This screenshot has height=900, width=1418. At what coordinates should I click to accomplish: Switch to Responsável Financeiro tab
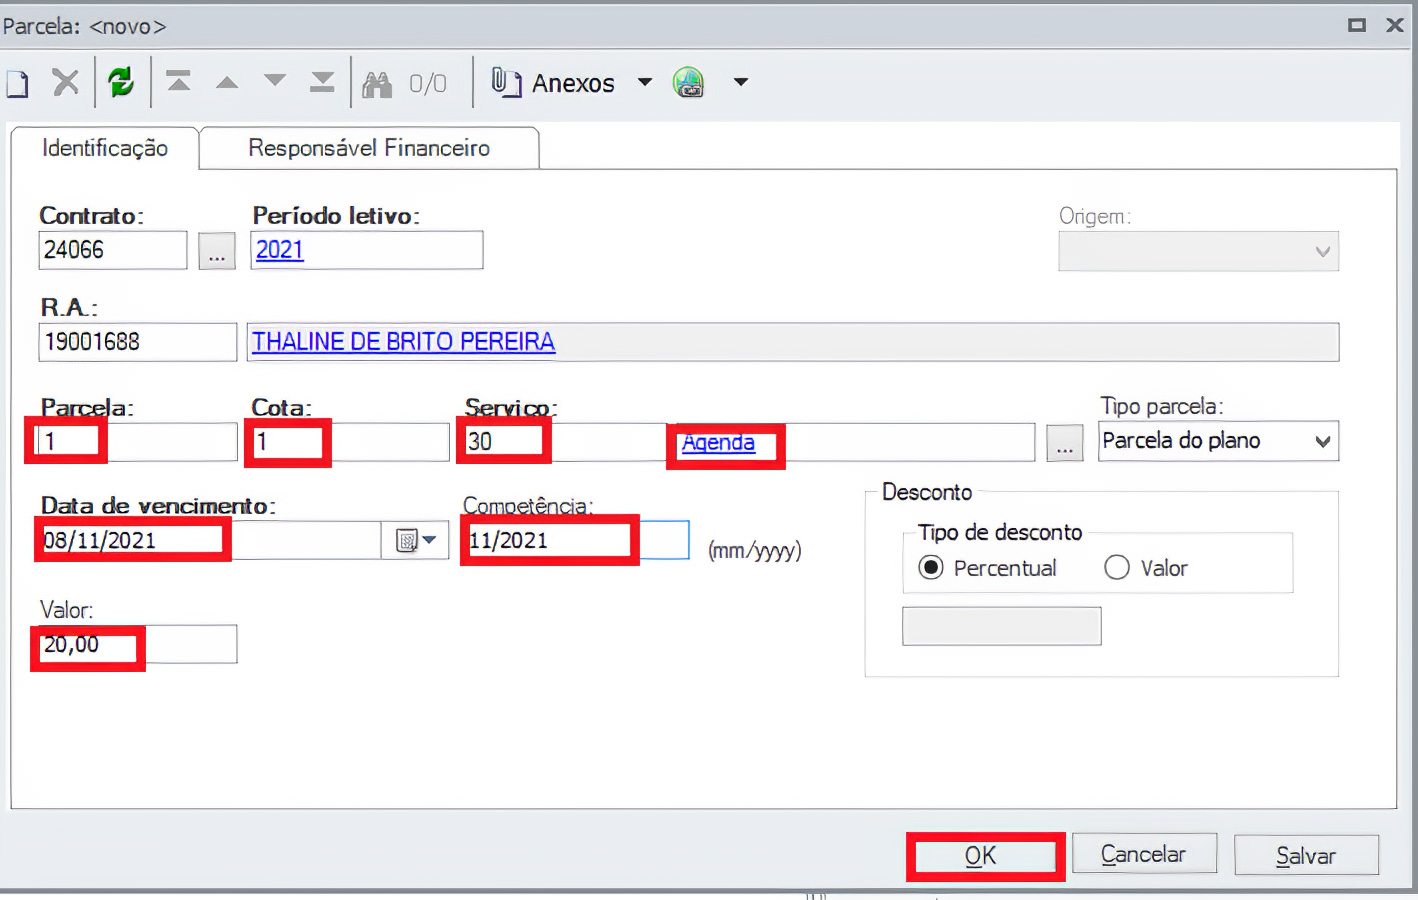(369, 148)
